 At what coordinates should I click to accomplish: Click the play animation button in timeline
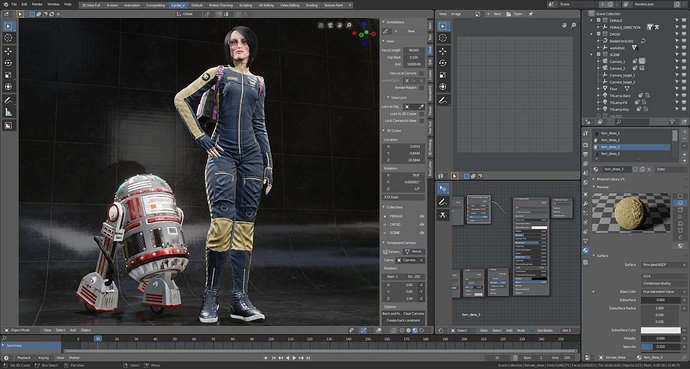click(294, 358)
